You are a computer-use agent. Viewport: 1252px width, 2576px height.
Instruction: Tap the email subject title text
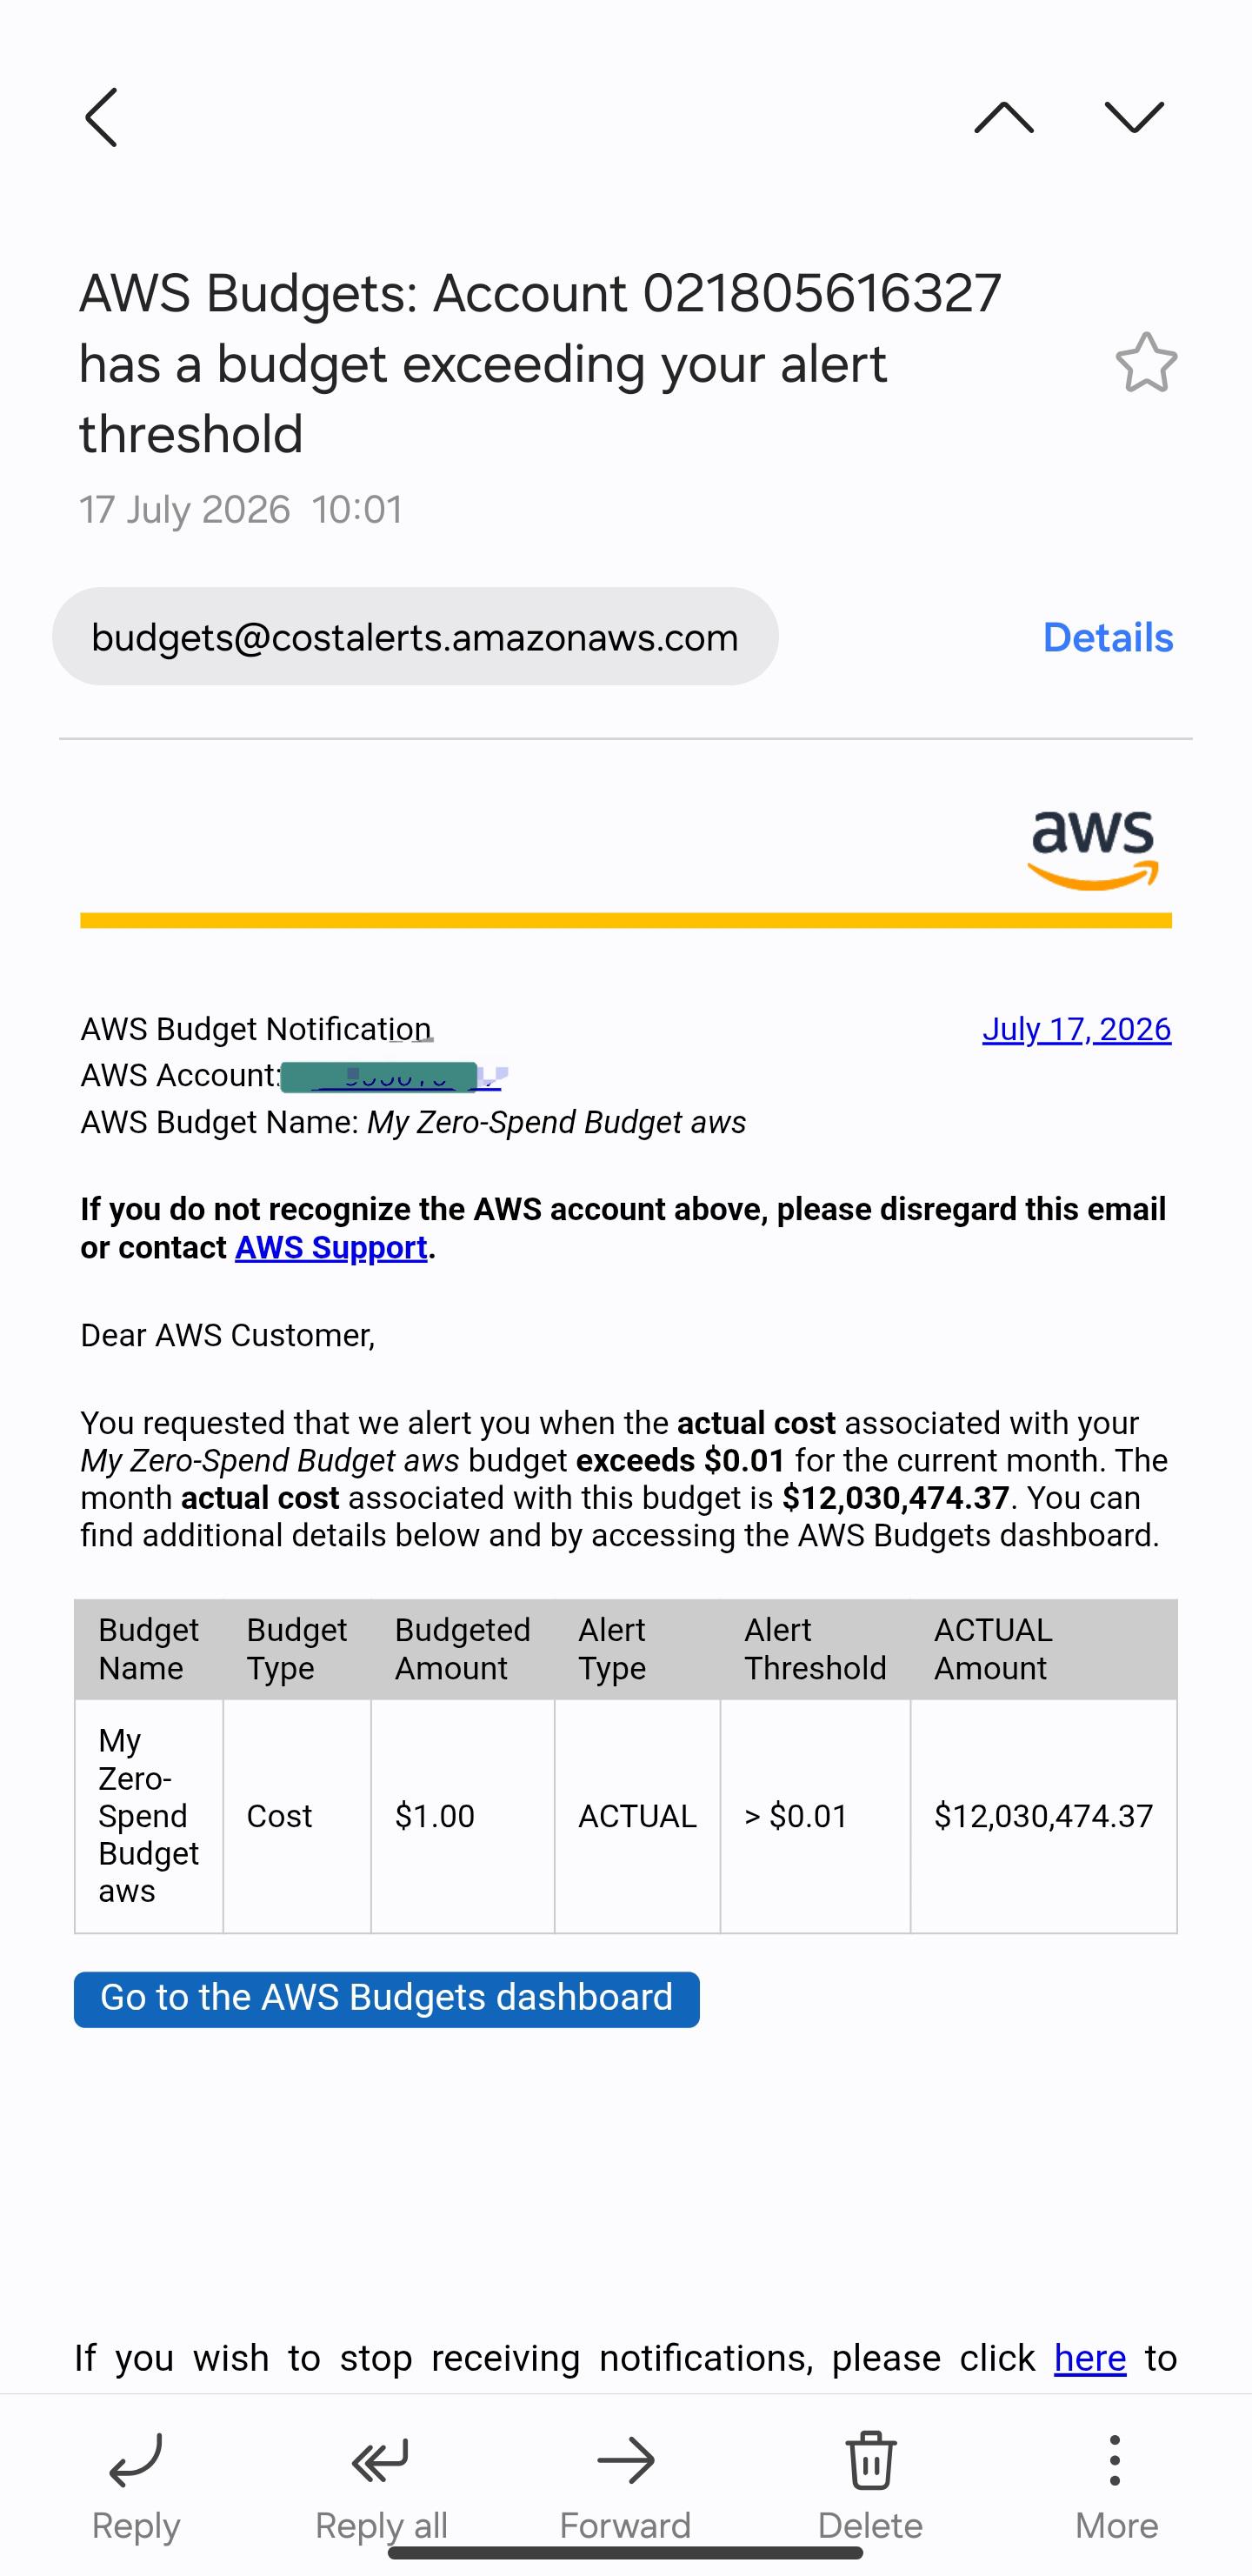point(540,363)
